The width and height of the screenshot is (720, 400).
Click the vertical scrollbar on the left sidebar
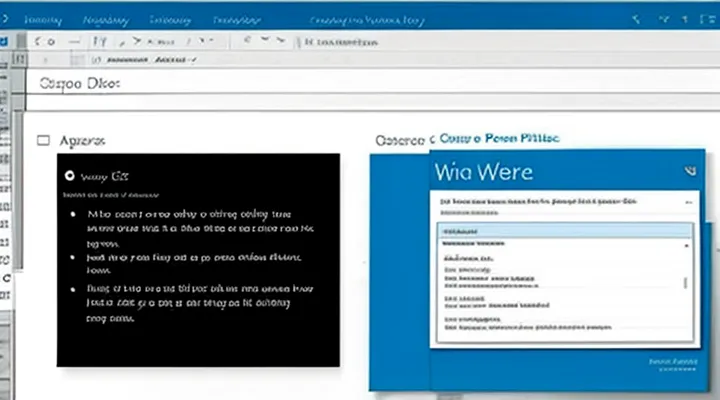[x=18, y=188]
